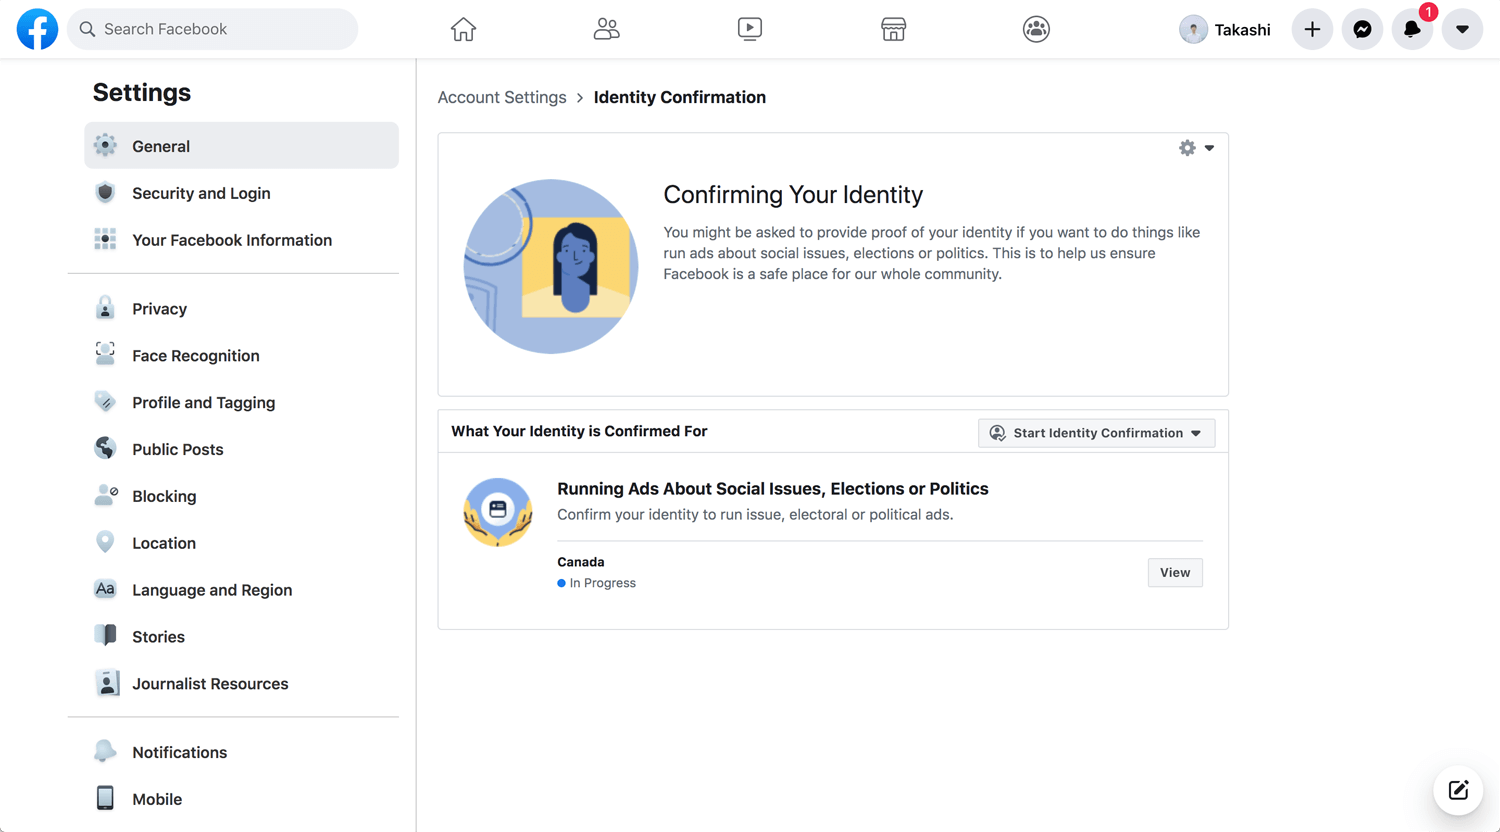Viewport: 1500px width, 832px height.
Task: Go to Account Settings breadcrumb link
Action: (x=502, y=97)
